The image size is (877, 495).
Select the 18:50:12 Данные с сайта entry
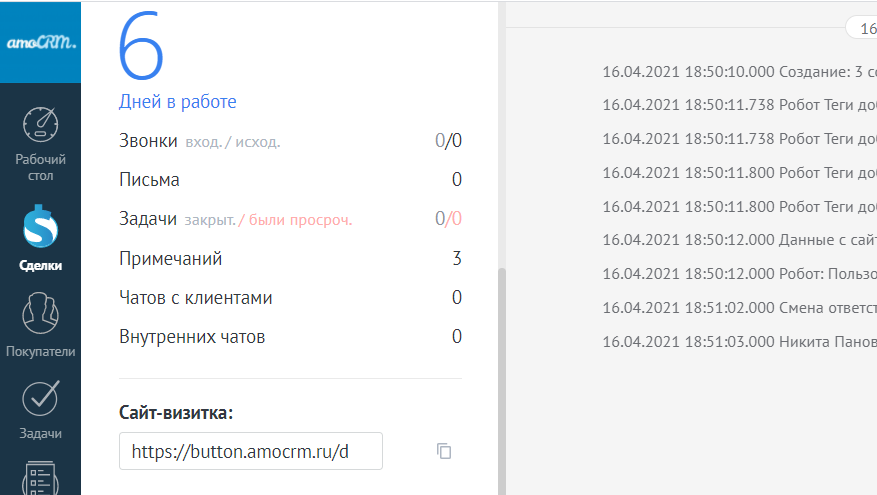click(x=739, y=240)
